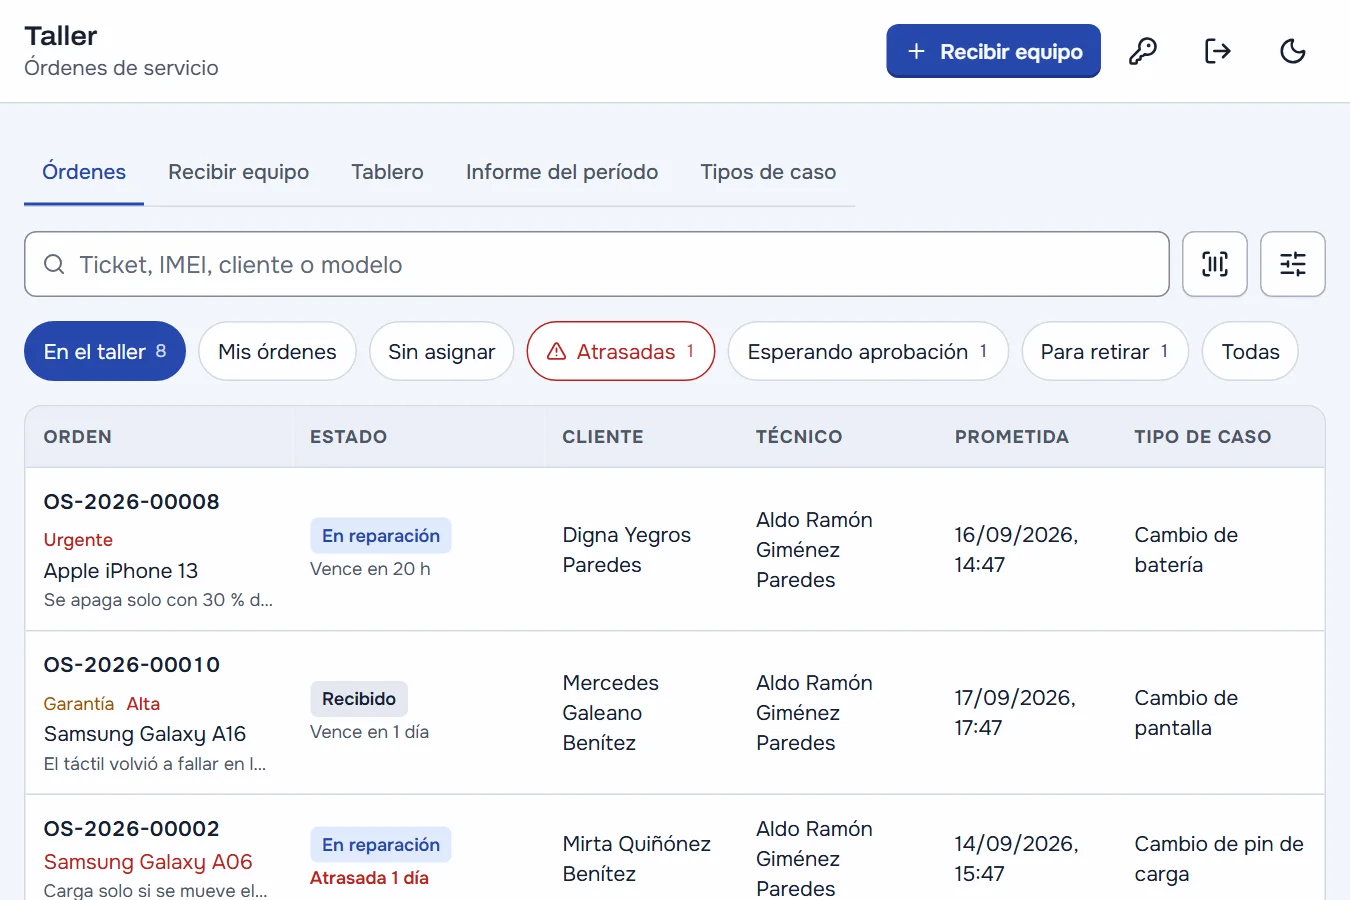Click the warning triangle on Atrasadas
The image size is (1350, 900).
557,352
